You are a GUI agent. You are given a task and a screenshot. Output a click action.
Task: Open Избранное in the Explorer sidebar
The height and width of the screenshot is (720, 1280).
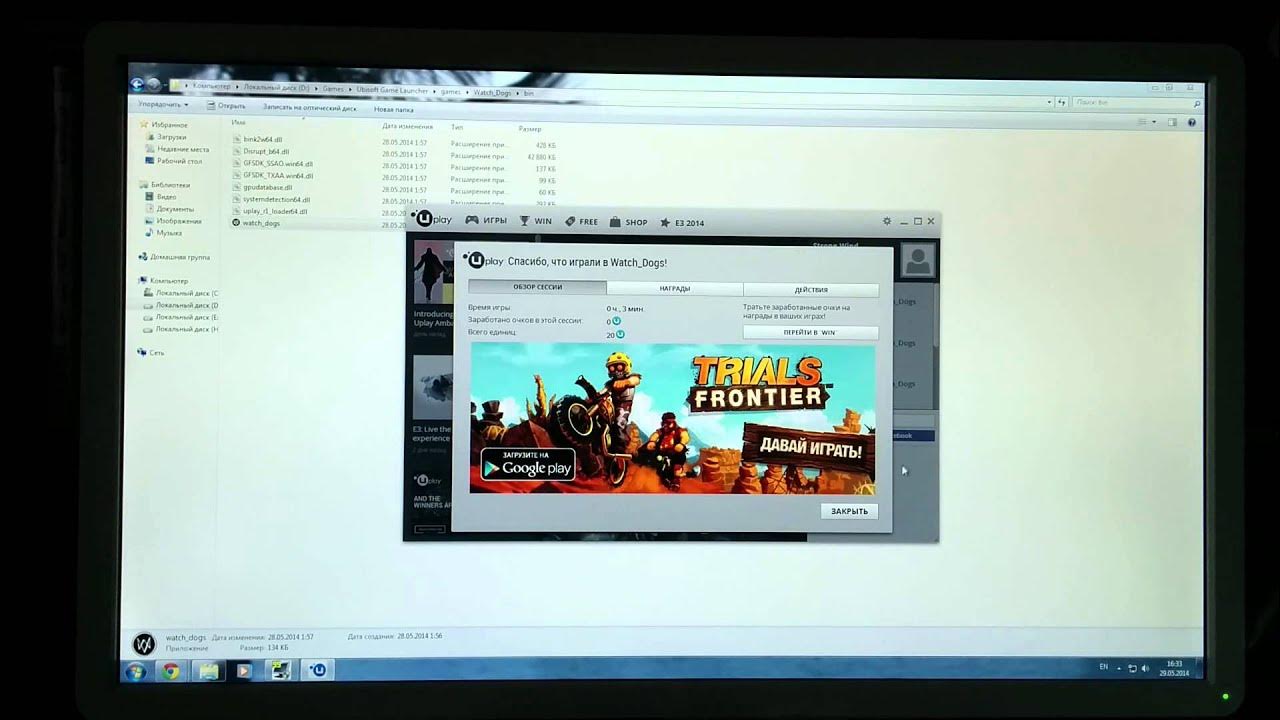pos(164,125)
